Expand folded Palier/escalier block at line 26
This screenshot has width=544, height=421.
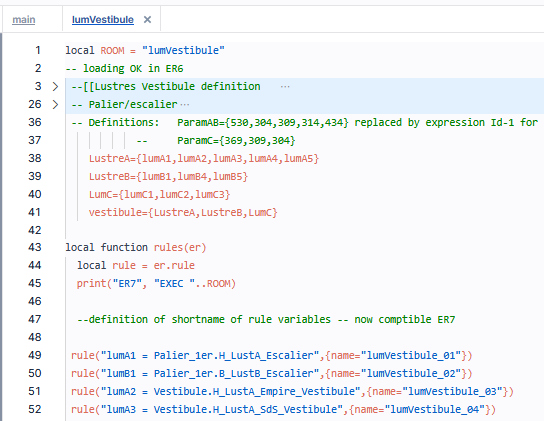(55, 104)
